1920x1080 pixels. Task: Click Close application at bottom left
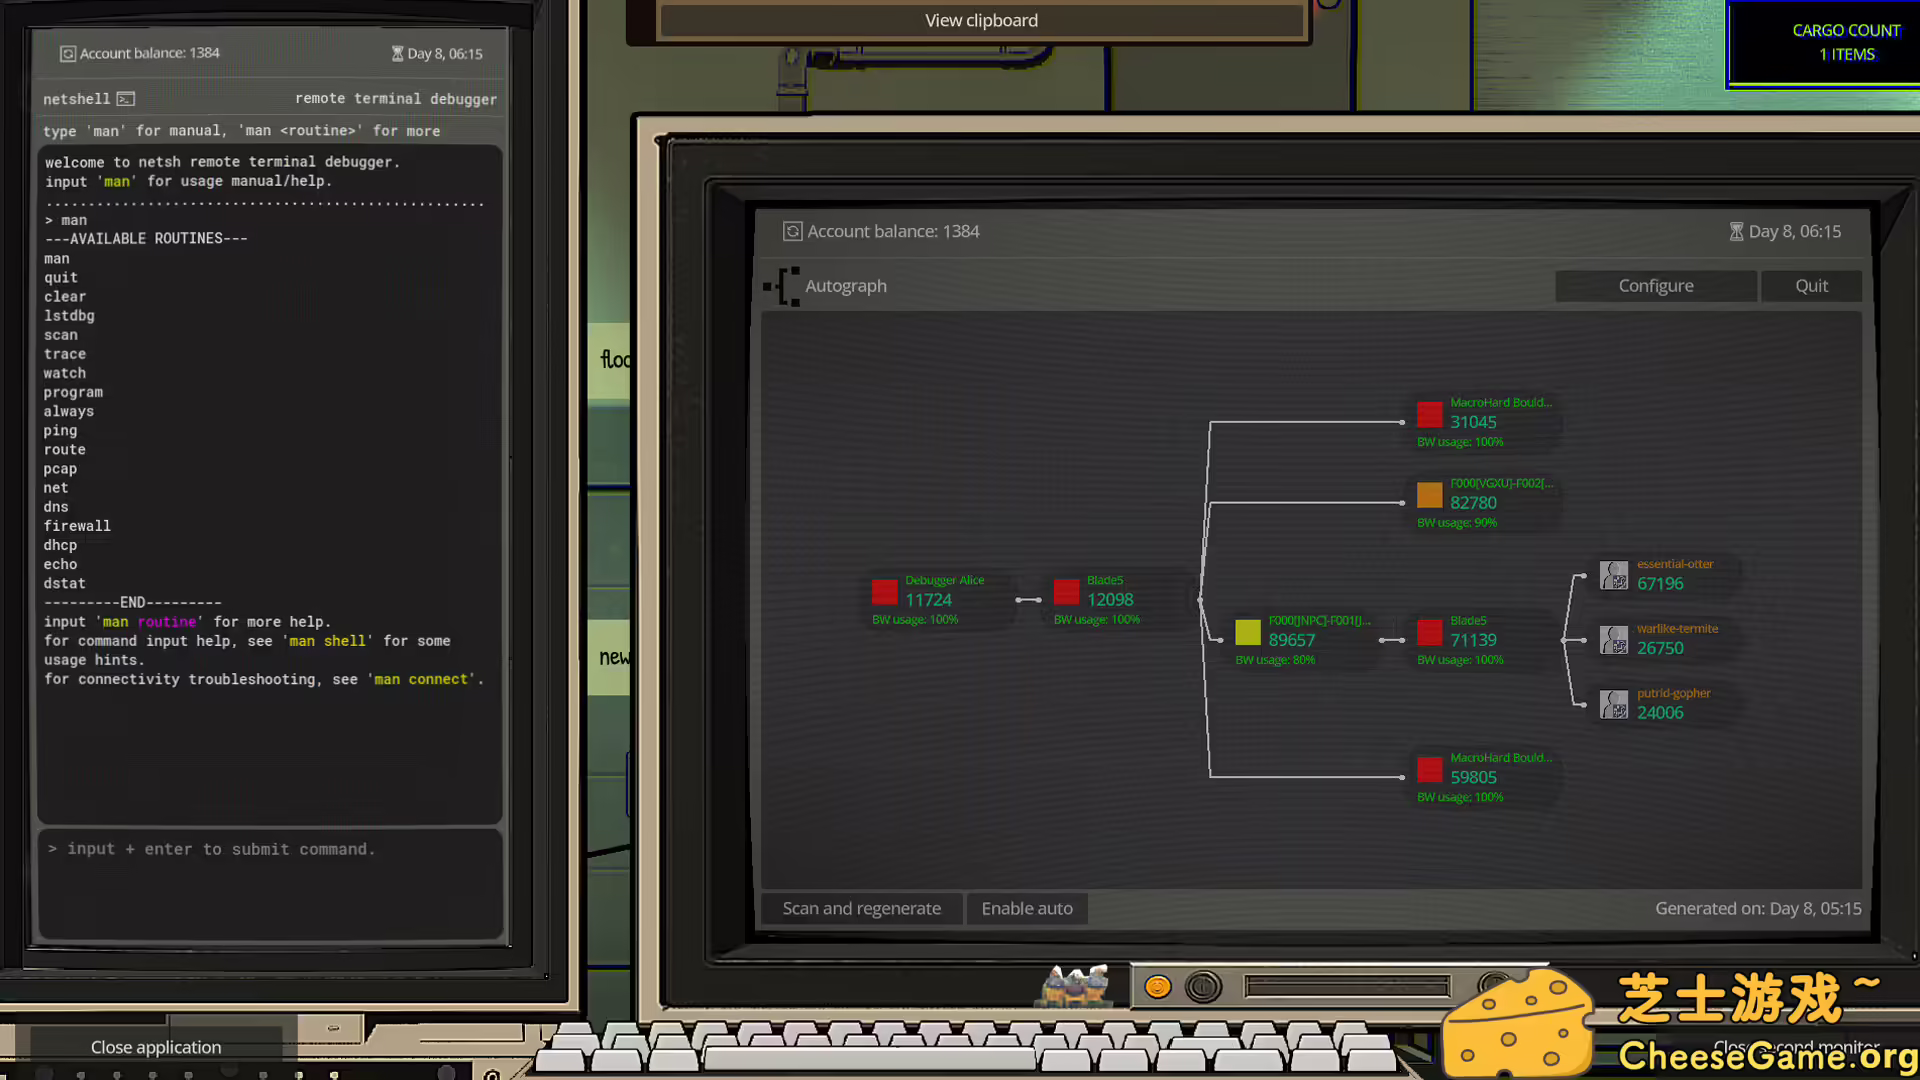click(x=156, y=1047)
